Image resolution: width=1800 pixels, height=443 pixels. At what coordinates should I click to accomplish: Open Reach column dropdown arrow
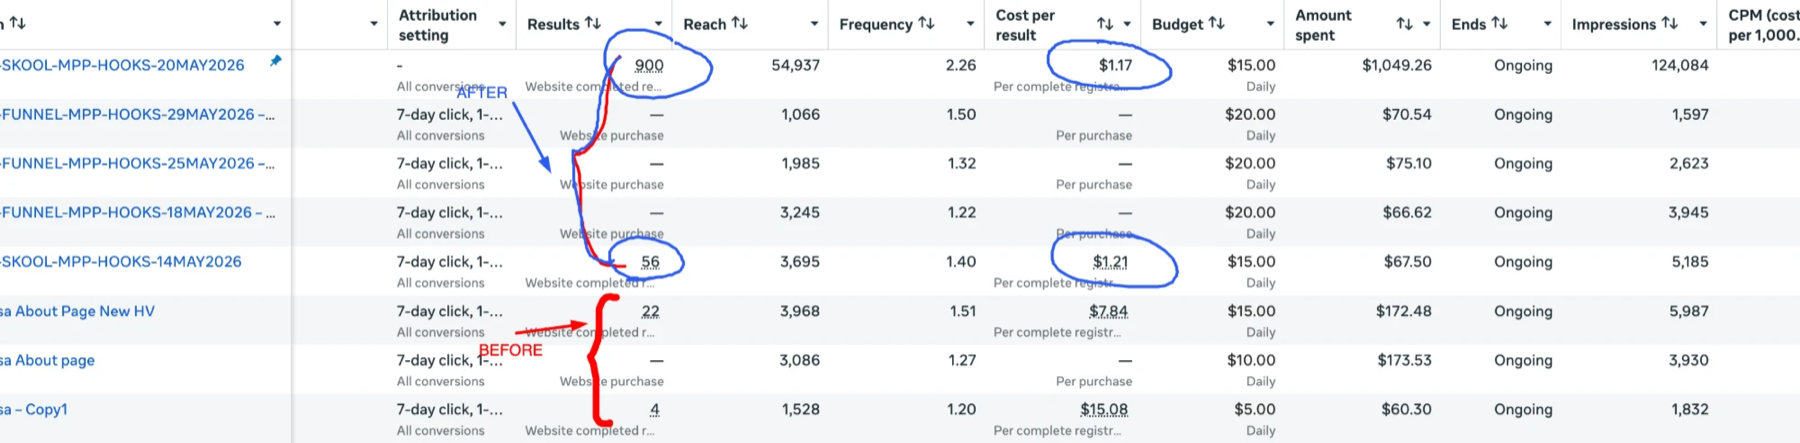tap(814, 24)
